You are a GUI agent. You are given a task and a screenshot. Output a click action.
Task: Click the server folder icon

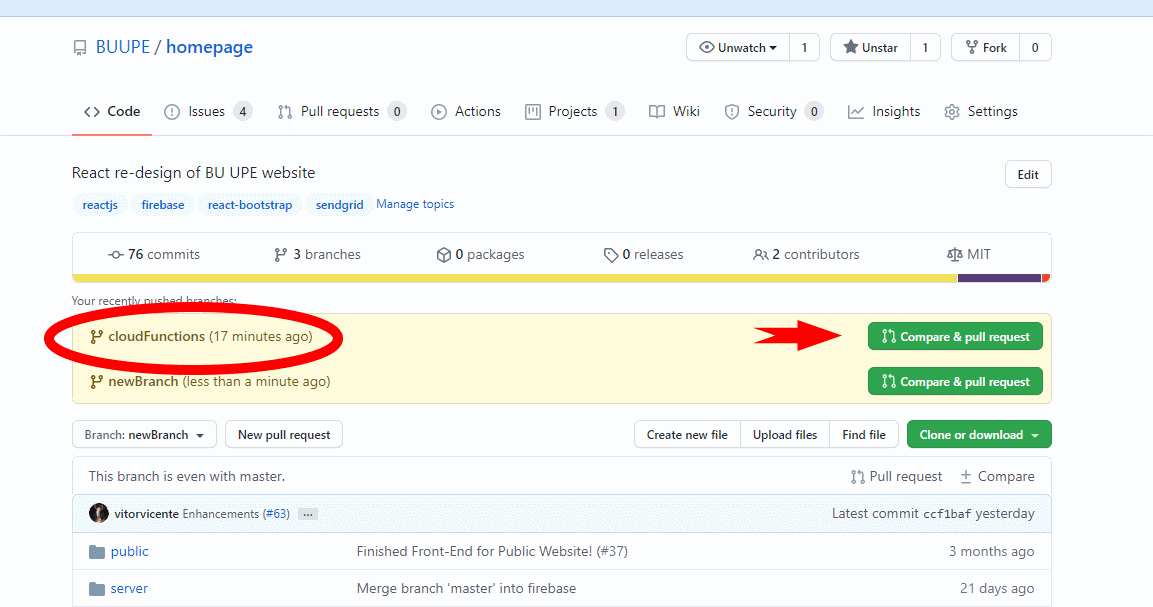tap(96, 589)
